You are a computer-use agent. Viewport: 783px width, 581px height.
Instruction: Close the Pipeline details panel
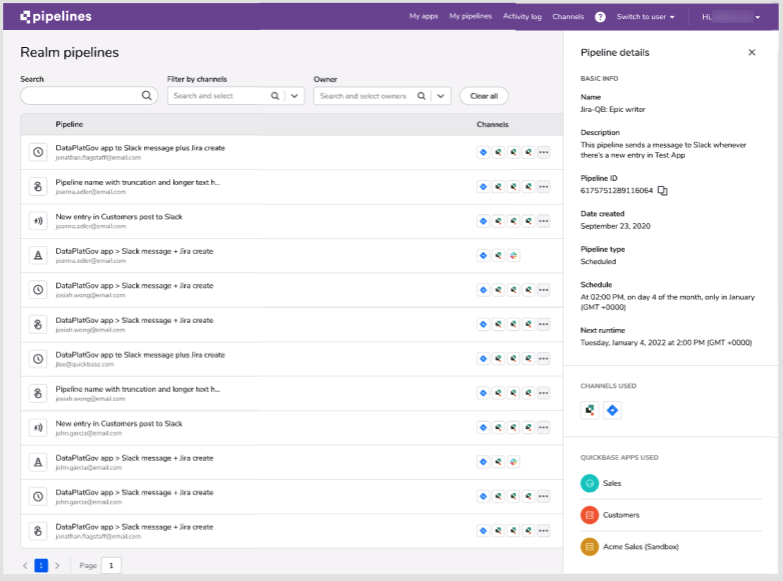pos(752,52)
